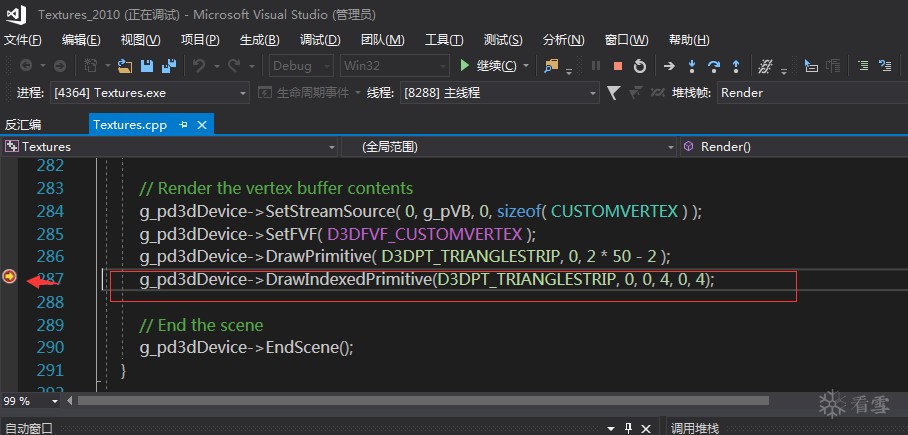Viewport: 908px width, 435px height.
Task: Click the highlighted cursor-box toolbar icon
Action: point(811,66)
